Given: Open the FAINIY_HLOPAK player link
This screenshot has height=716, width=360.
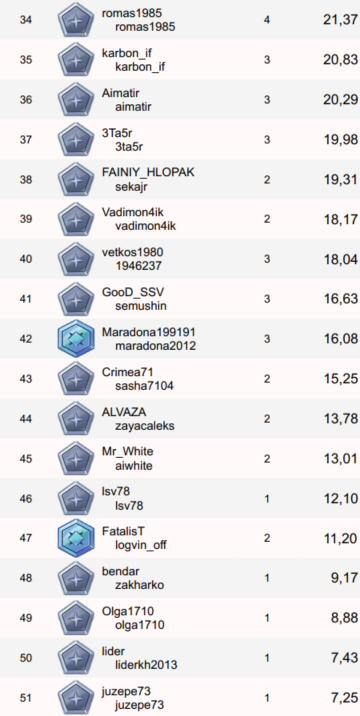Looking at the screenshot, I should 148,173.
